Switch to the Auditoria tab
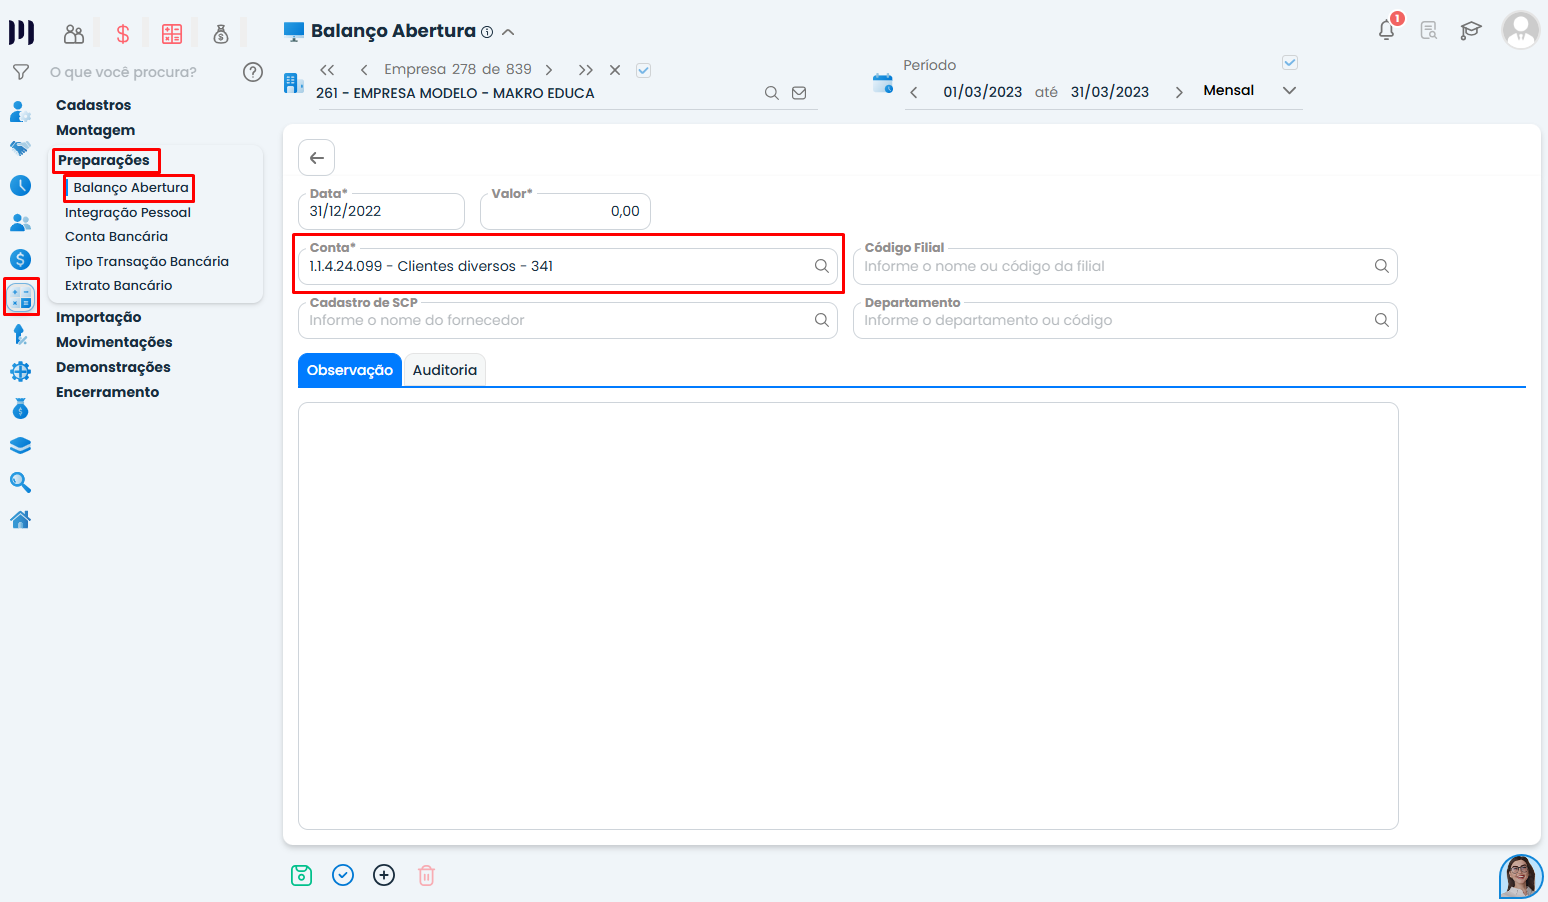 pyautogui.click(x=444, y=370)
